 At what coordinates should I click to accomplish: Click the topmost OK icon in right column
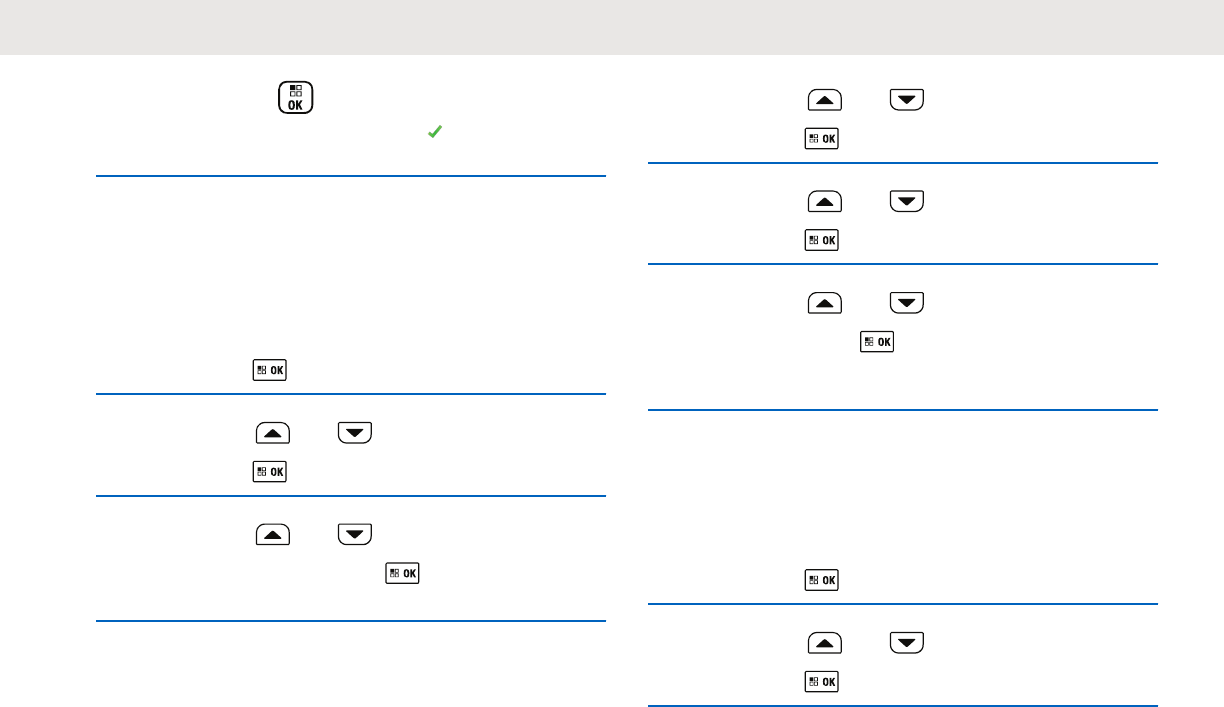coord(822,139)
